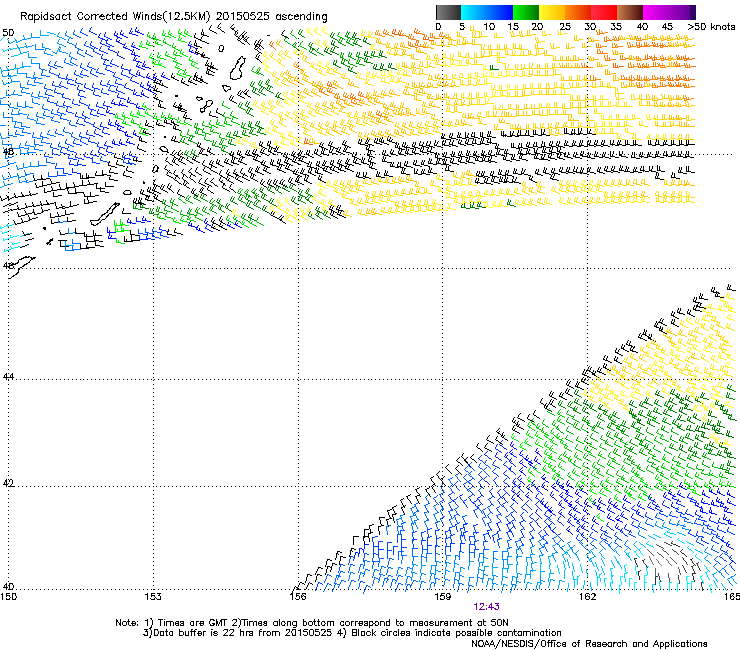740x650 pixels.
Task: Click the '>50 knots' legend label
Action: [x=711, y=27]
